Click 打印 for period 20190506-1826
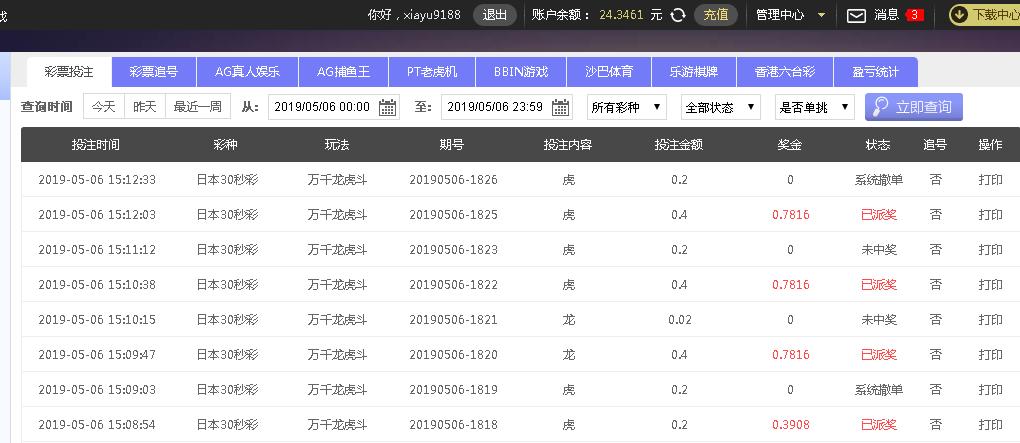The image size is (1020, 443). tap(990, 180)
